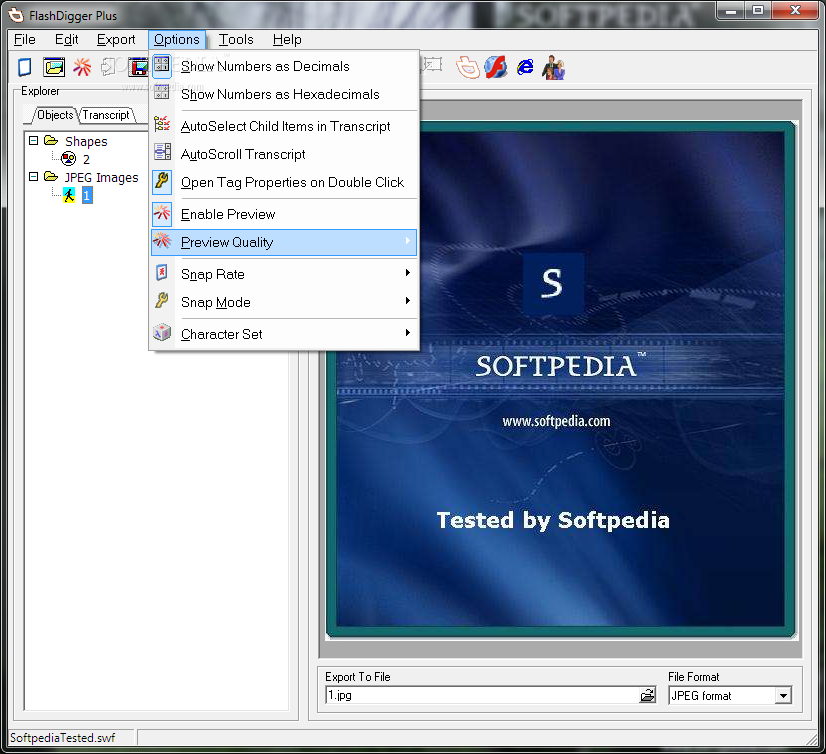Click the Flash Player toolbar icon
Image resolution: width=826 pixels, height=754 pixels.
coord(496,67)
